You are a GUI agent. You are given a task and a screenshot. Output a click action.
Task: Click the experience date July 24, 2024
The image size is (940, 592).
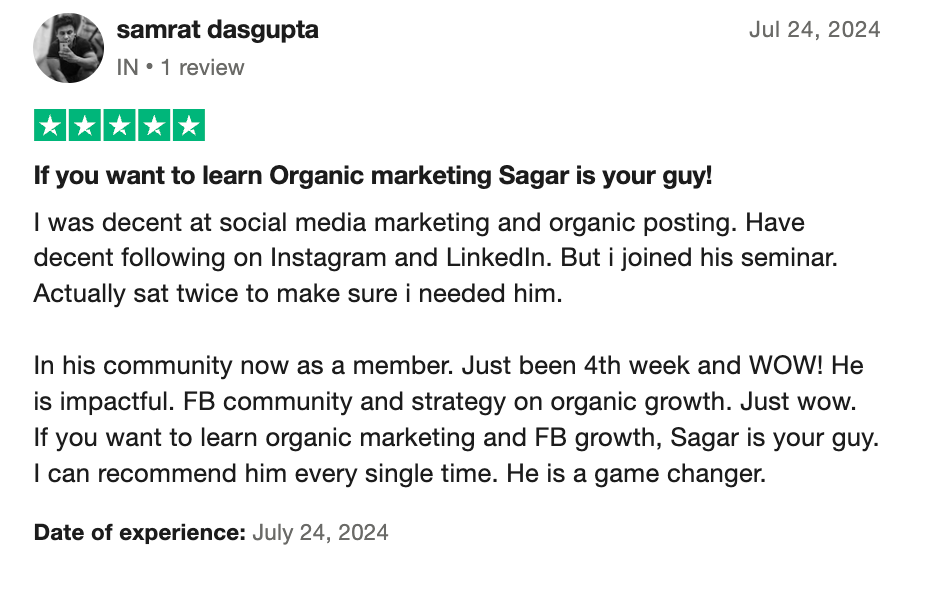[x=320, y=533]
